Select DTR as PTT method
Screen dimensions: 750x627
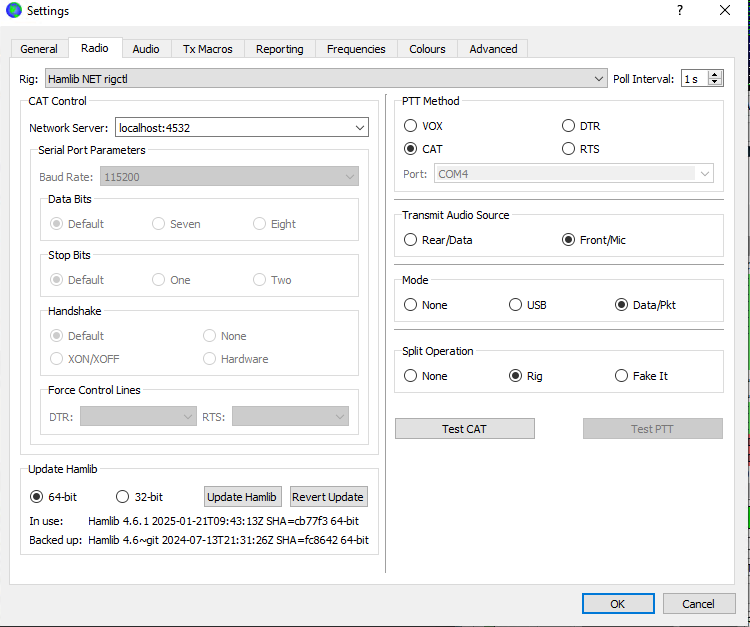click(x=570, y=126)
